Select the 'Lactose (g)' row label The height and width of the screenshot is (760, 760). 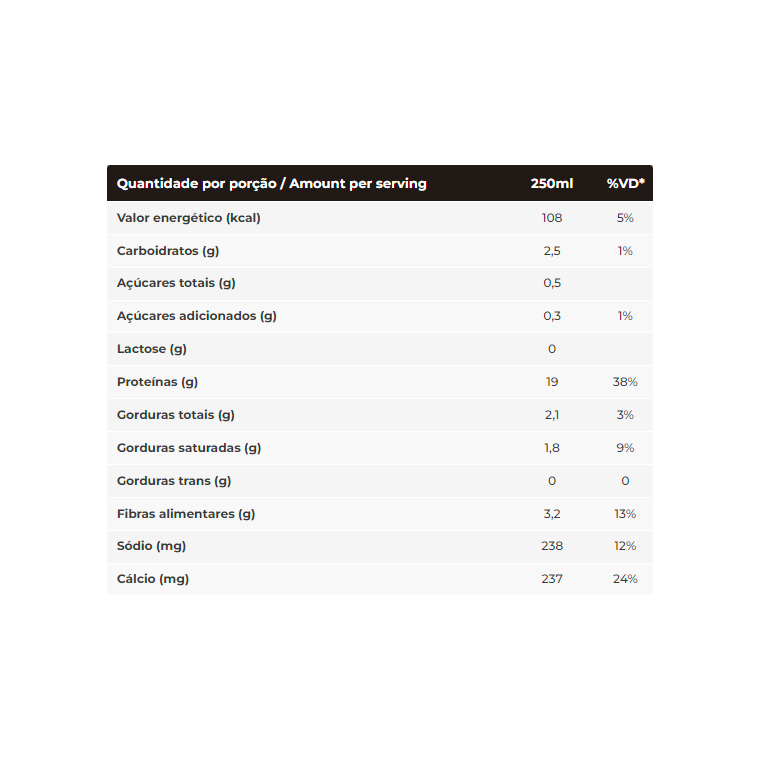[x=152, y=349]
